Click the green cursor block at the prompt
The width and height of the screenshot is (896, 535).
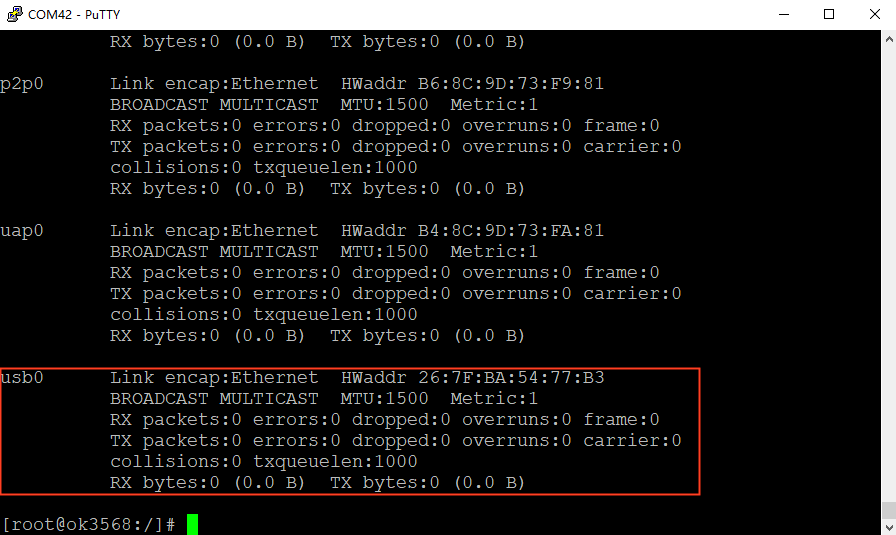192,524
